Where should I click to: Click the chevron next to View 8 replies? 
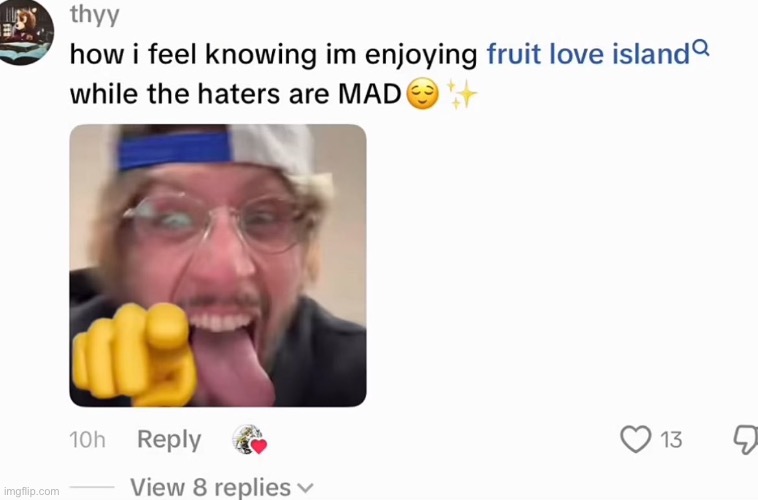click(x=305, y=488)
